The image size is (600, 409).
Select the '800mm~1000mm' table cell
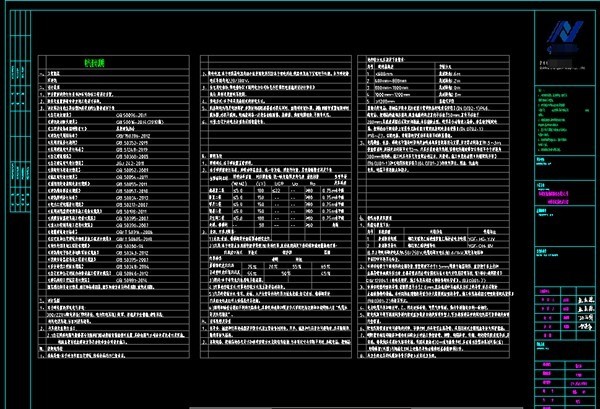392,88
